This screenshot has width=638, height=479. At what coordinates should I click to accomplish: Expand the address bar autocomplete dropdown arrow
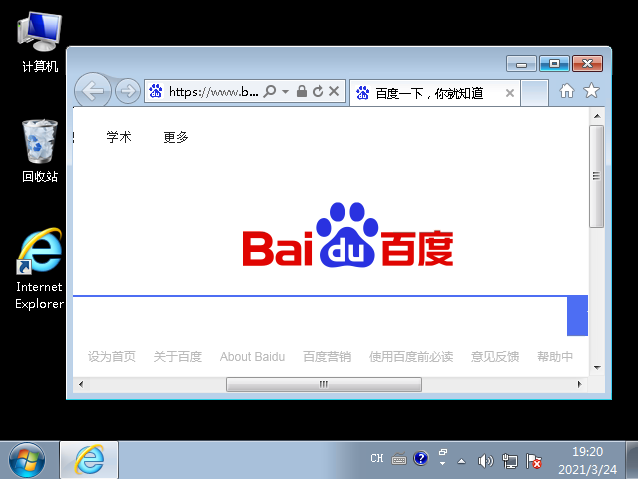(286, 92)
